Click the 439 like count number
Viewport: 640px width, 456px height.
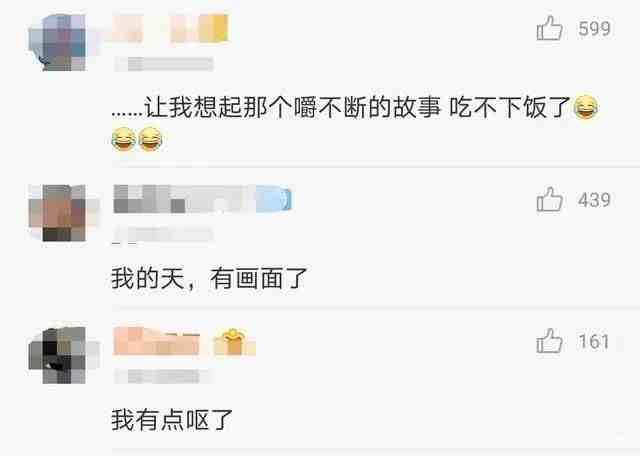point(594,200)
